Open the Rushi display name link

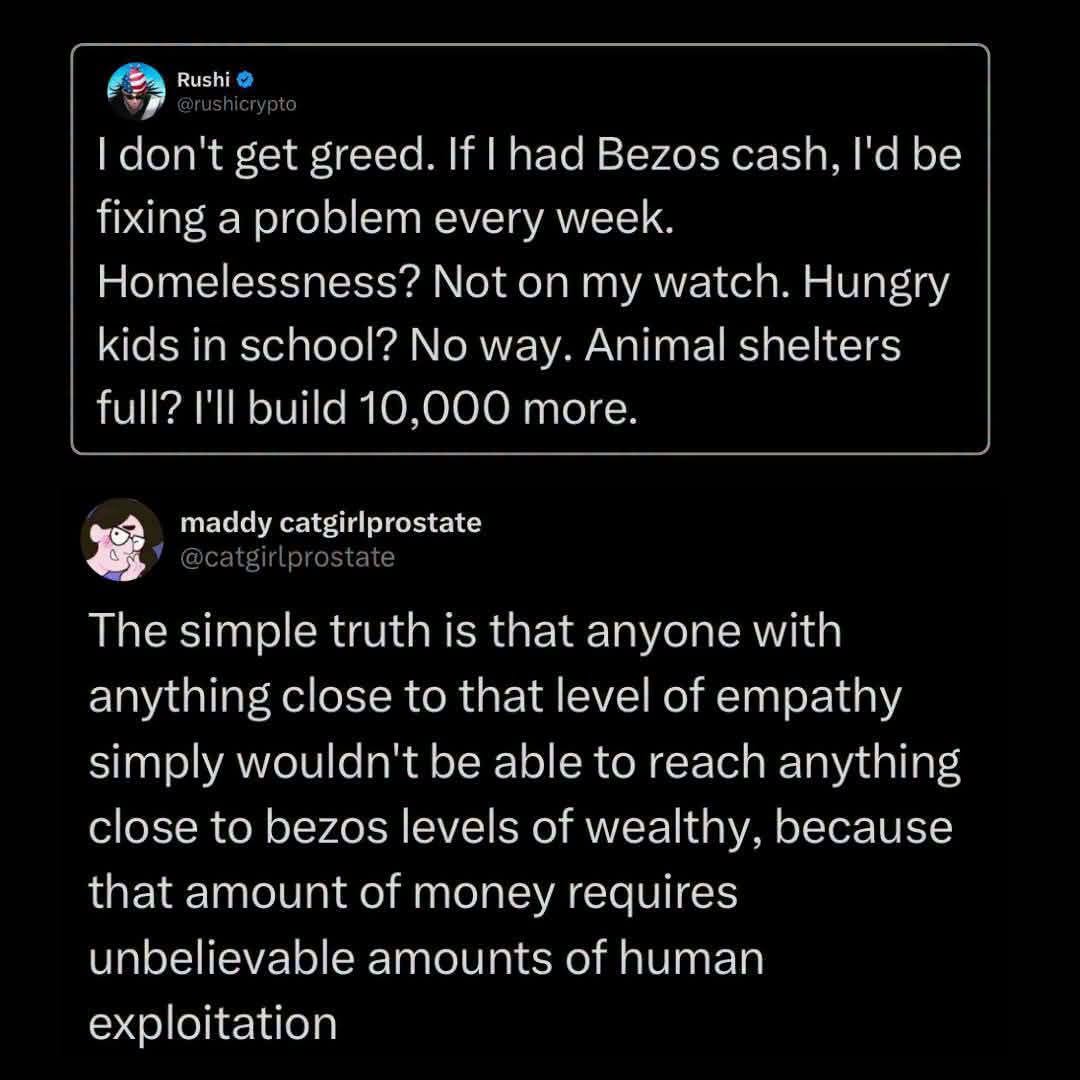click(x=203, y=80)
